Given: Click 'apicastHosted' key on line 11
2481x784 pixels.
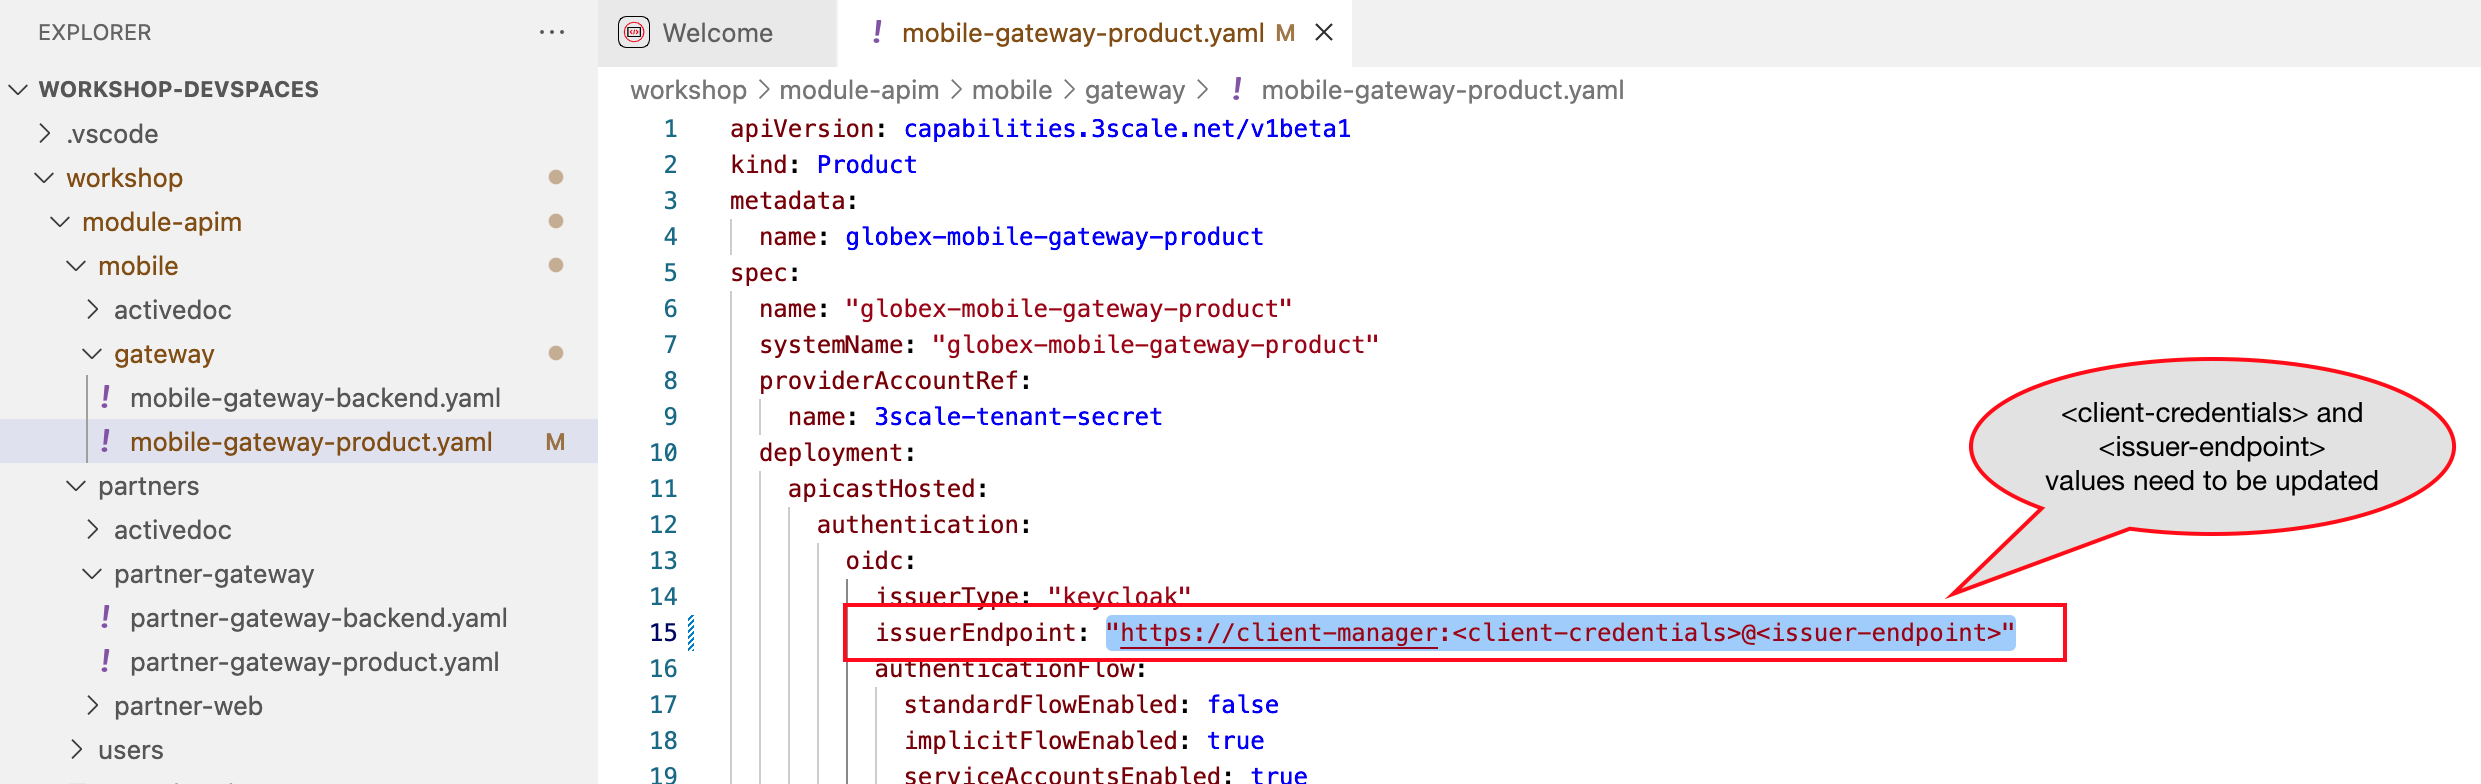Looking at the screenshot, I should tap(881, 488).
